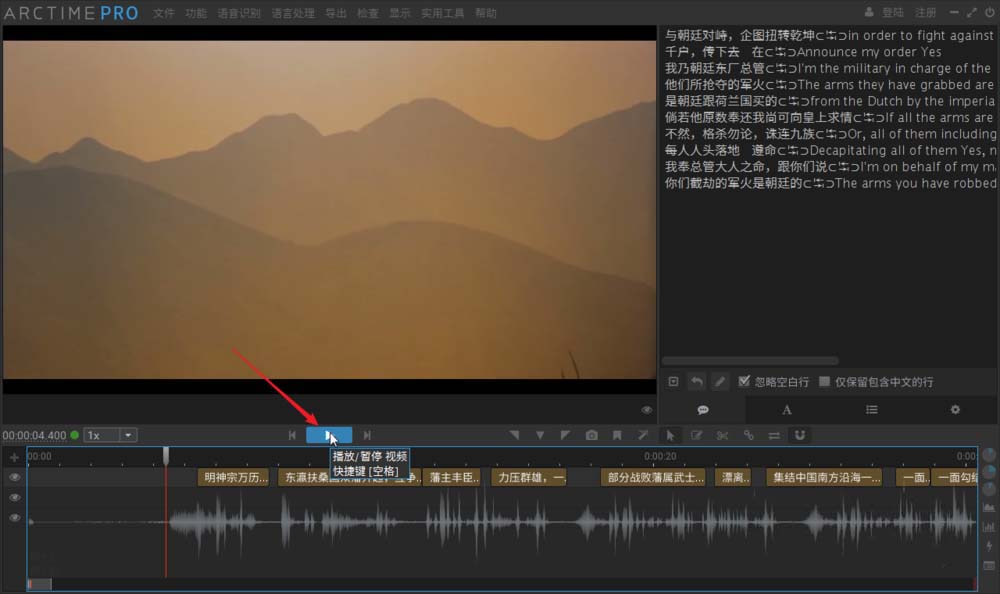Click the pencil edit icon above the text panel
Screen dimensions: 1000x594
coord(719,382)
